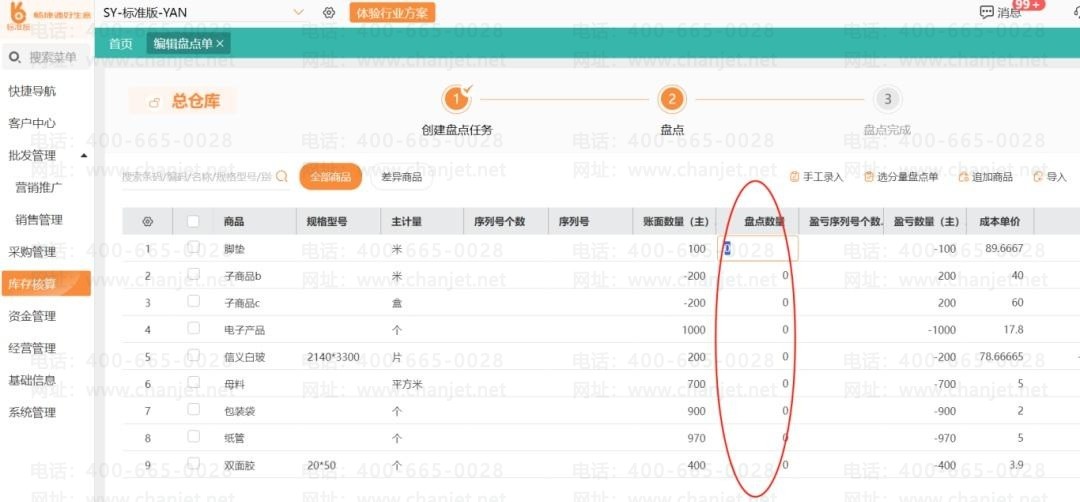
Task: Open settings gear beside account name
Action: coord(329,13)
